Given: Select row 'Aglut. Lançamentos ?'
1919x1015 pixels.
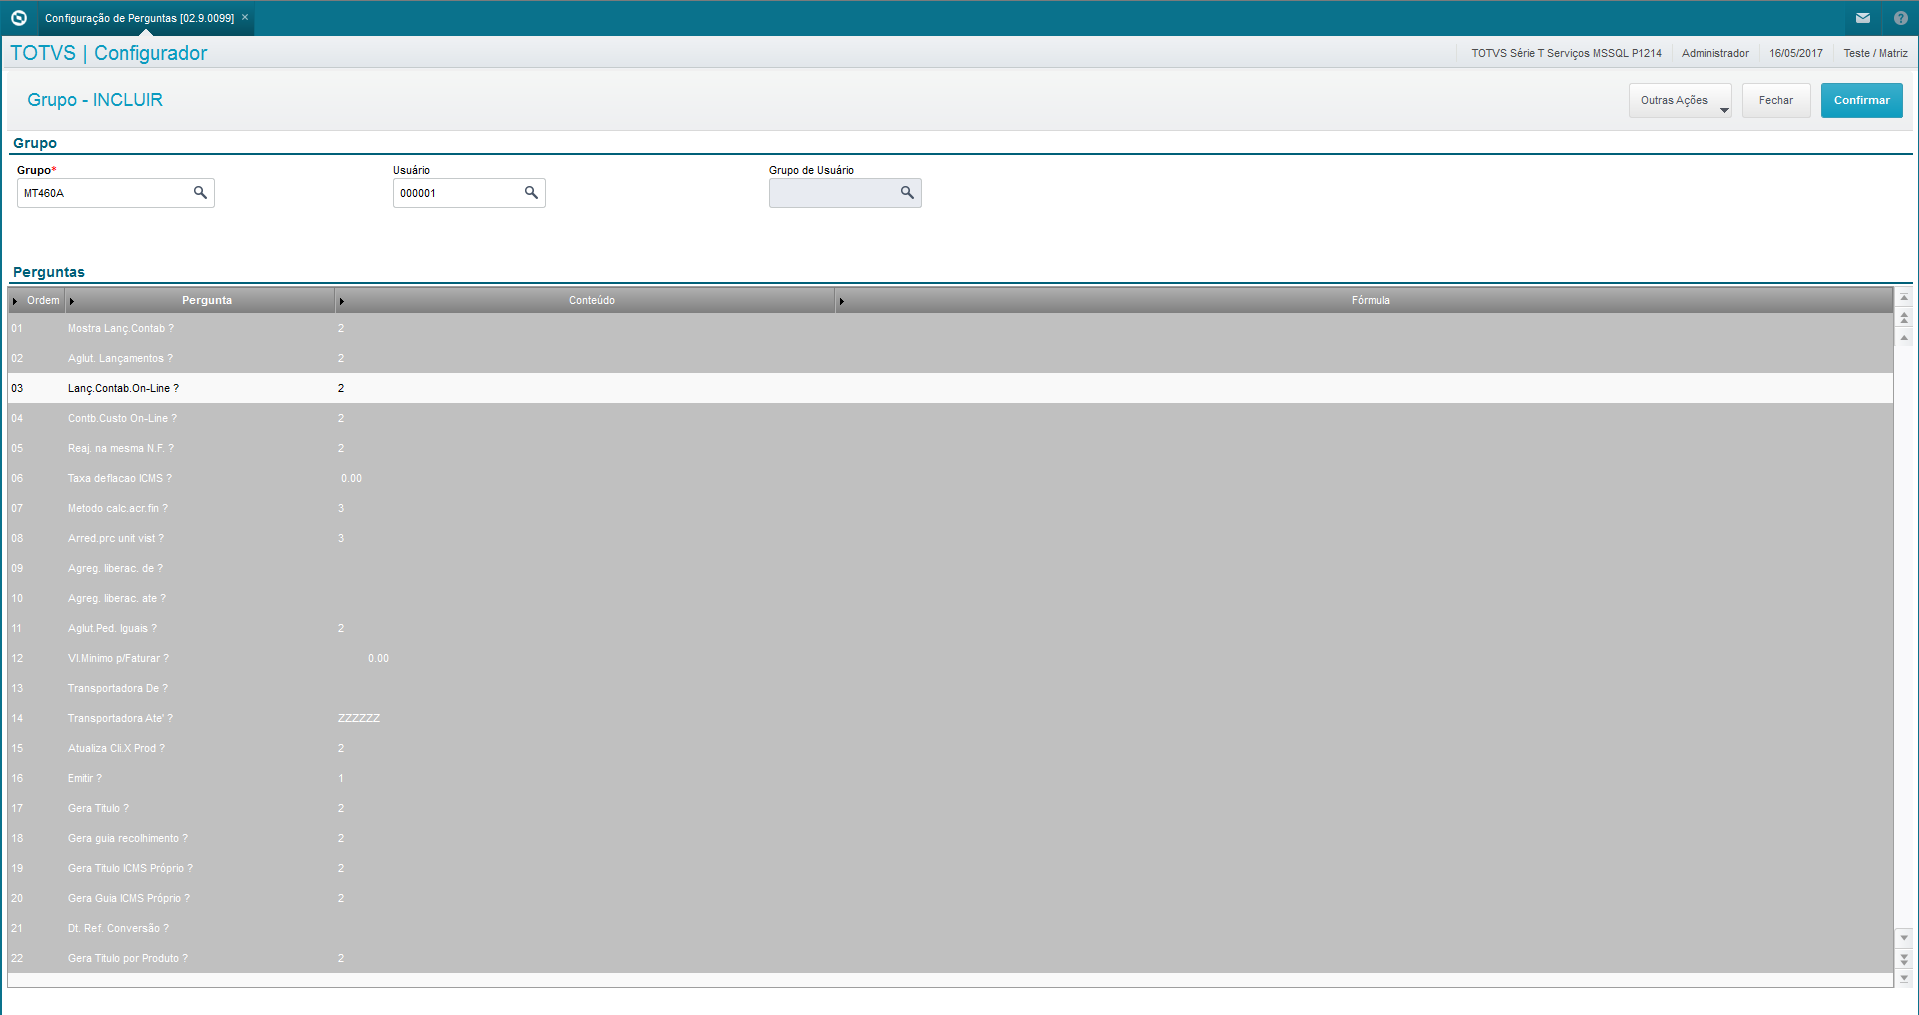Looking at the screenshot, I should (x=950, y=358).
